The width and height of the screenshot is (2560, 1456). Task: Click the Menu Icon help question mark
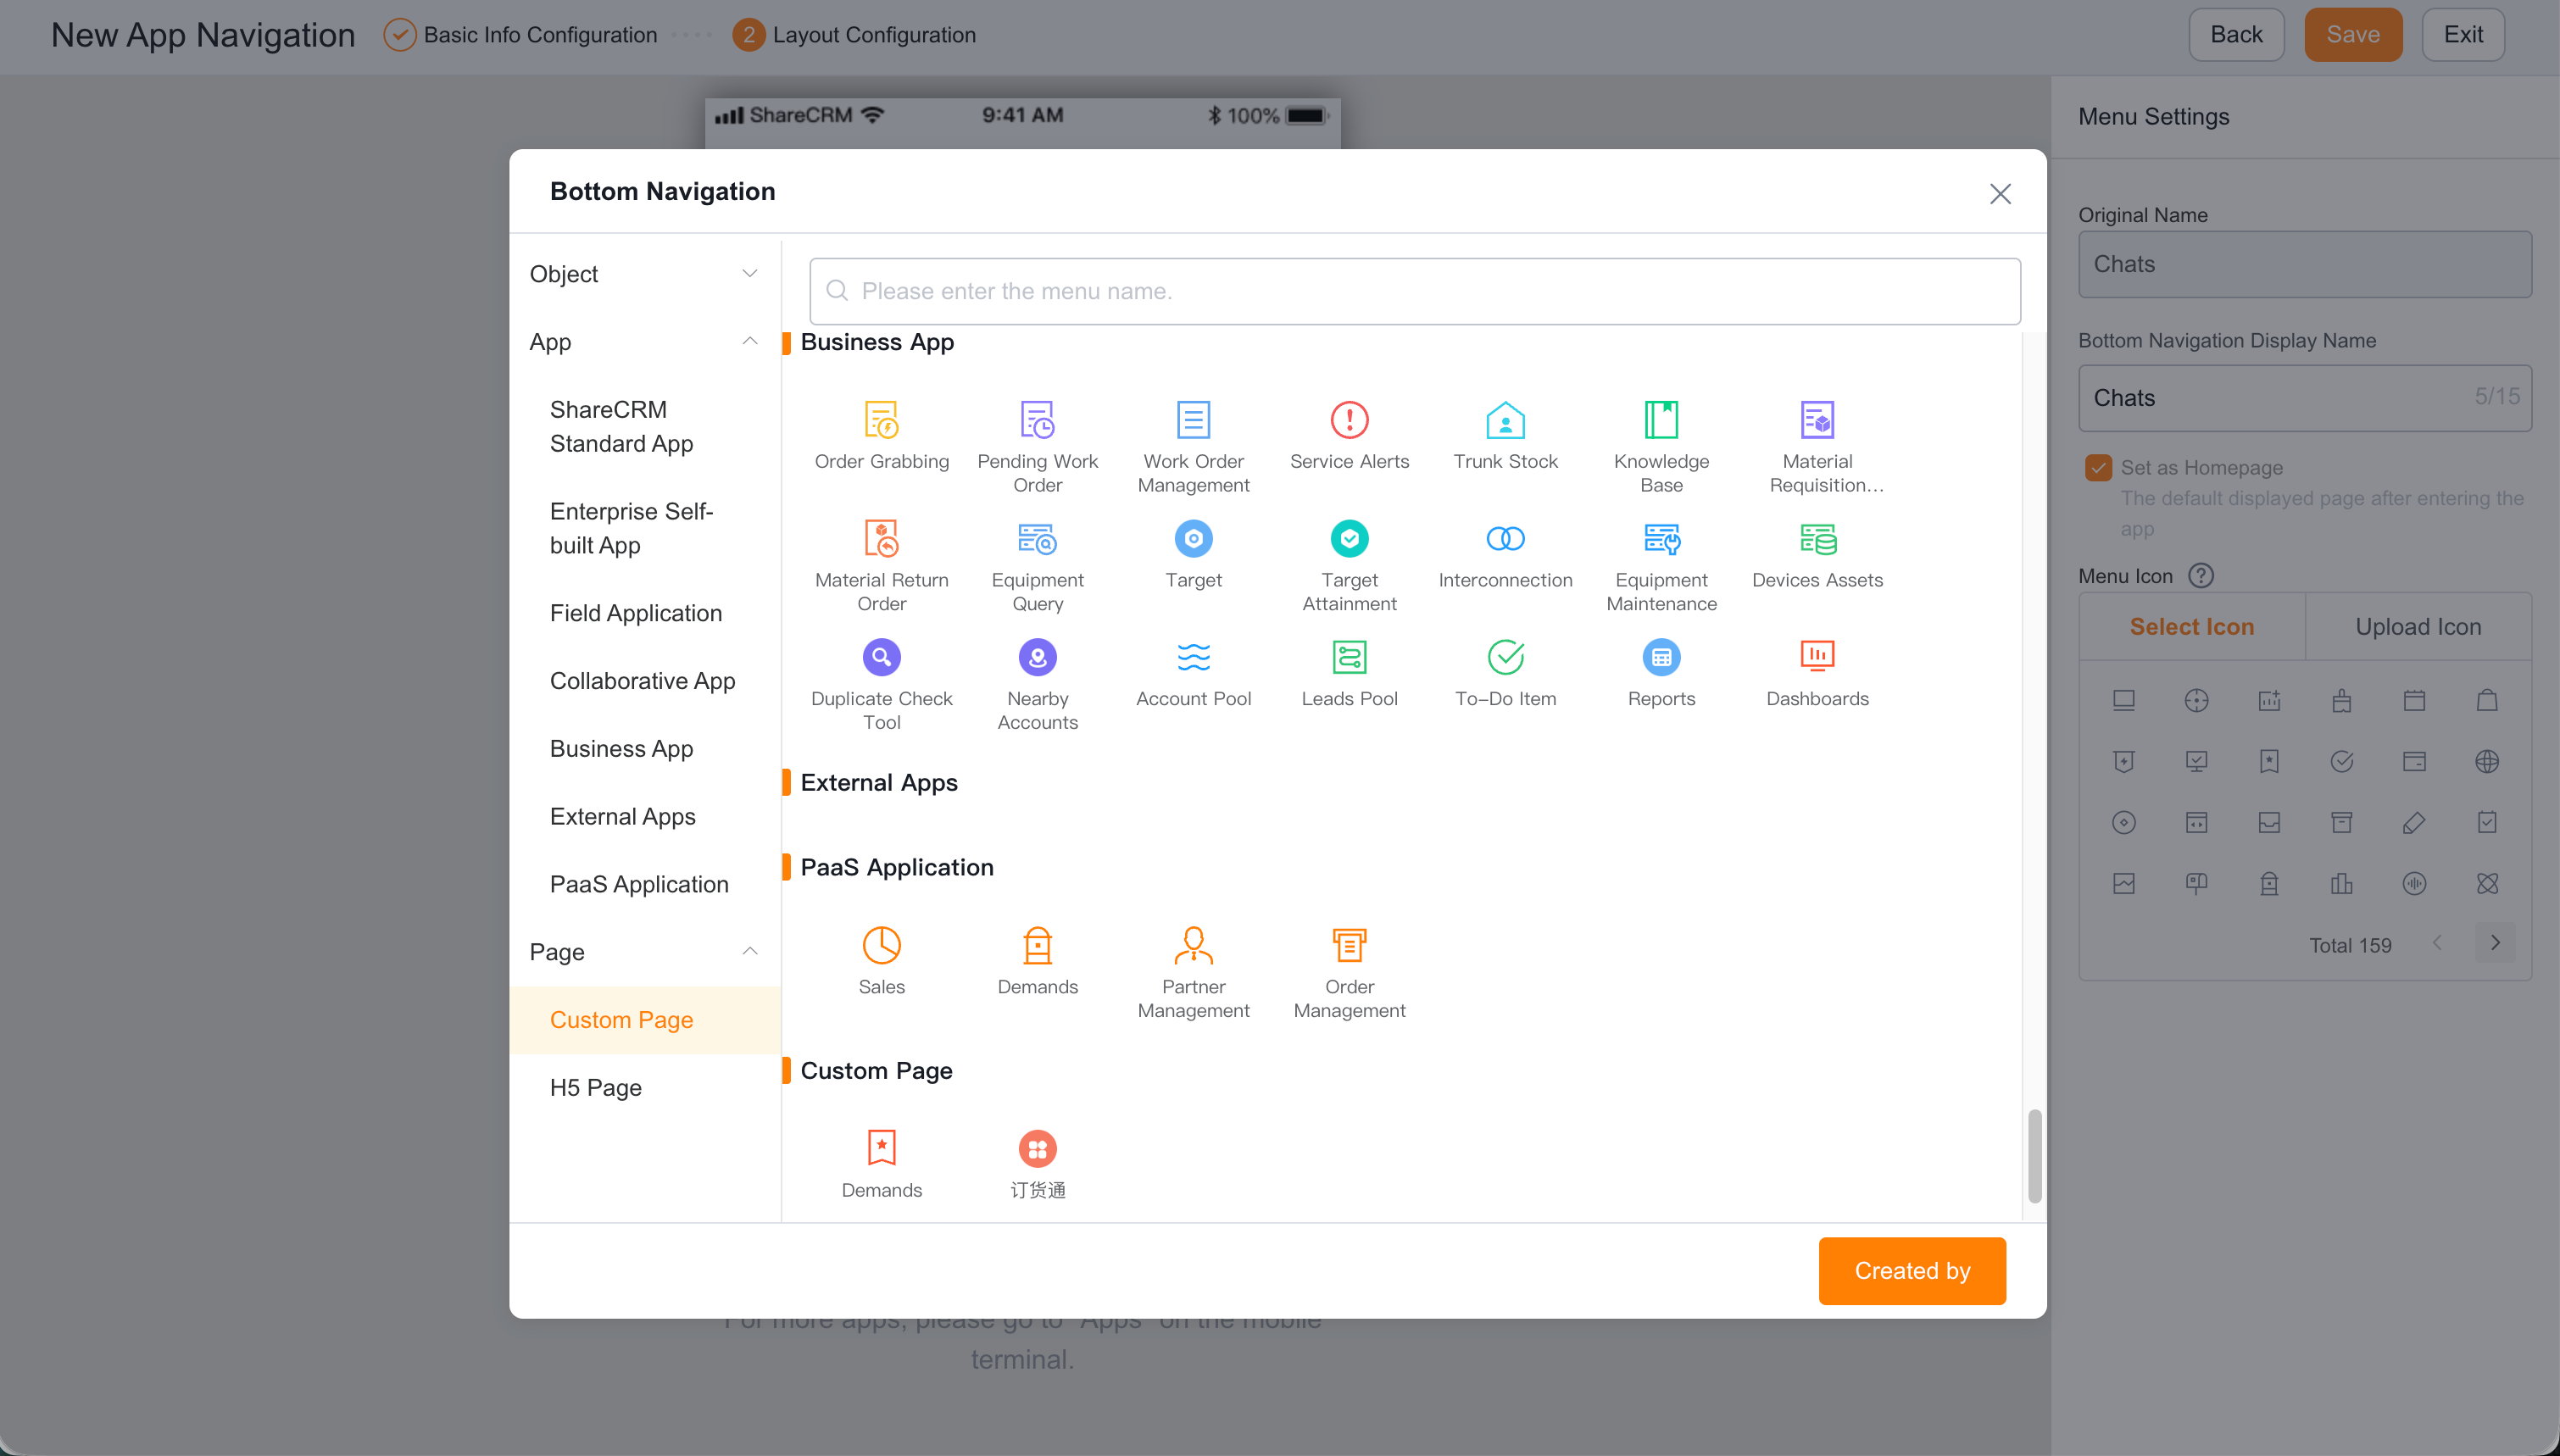[x=2201, y=576]
